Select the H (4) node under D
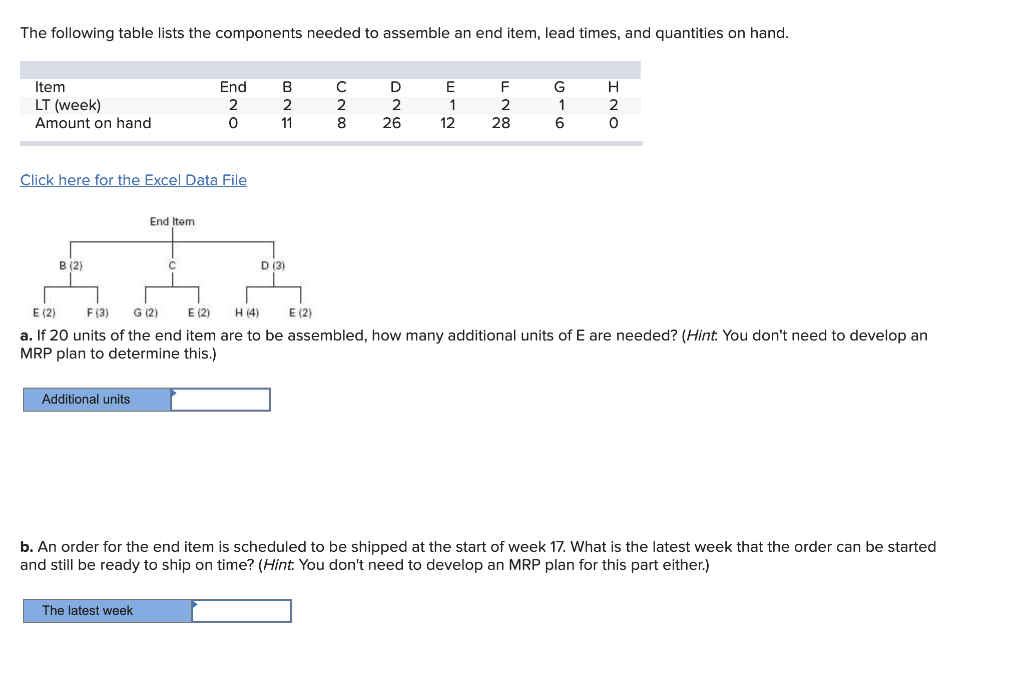Screen dimensions: 1024x676 pyautogui.click(x=249, y=312)
